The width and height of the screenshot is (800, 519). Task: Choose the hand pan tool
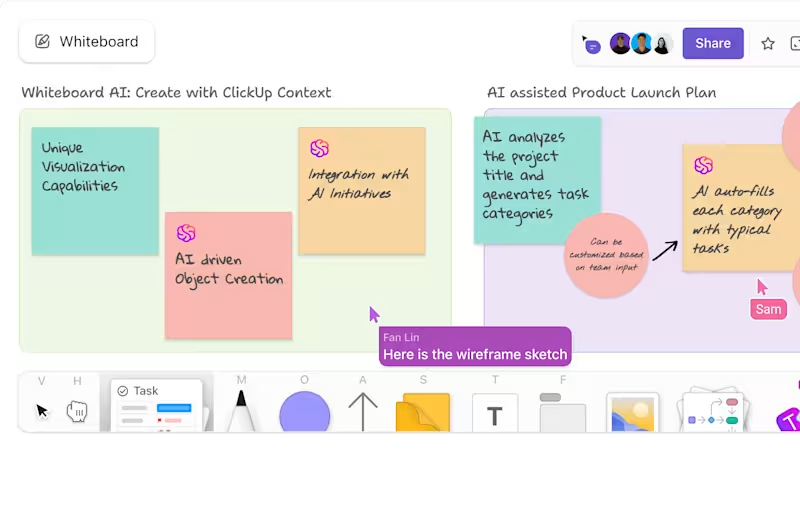pyautogui.click(x=77, y=410)
